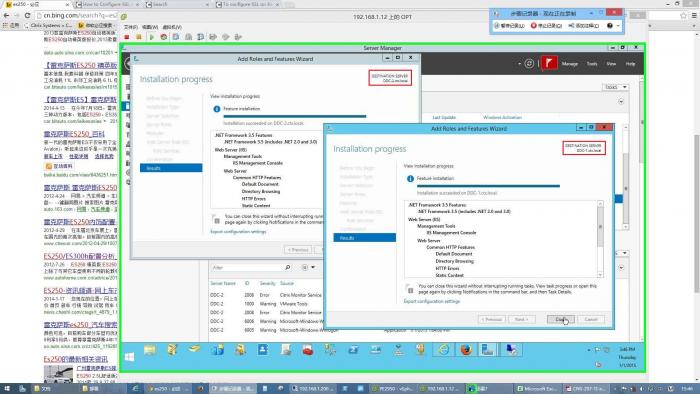700x394 pixels.
Task: Click the collapse chevron under Tasks in Server Manager
Action: 621,102
